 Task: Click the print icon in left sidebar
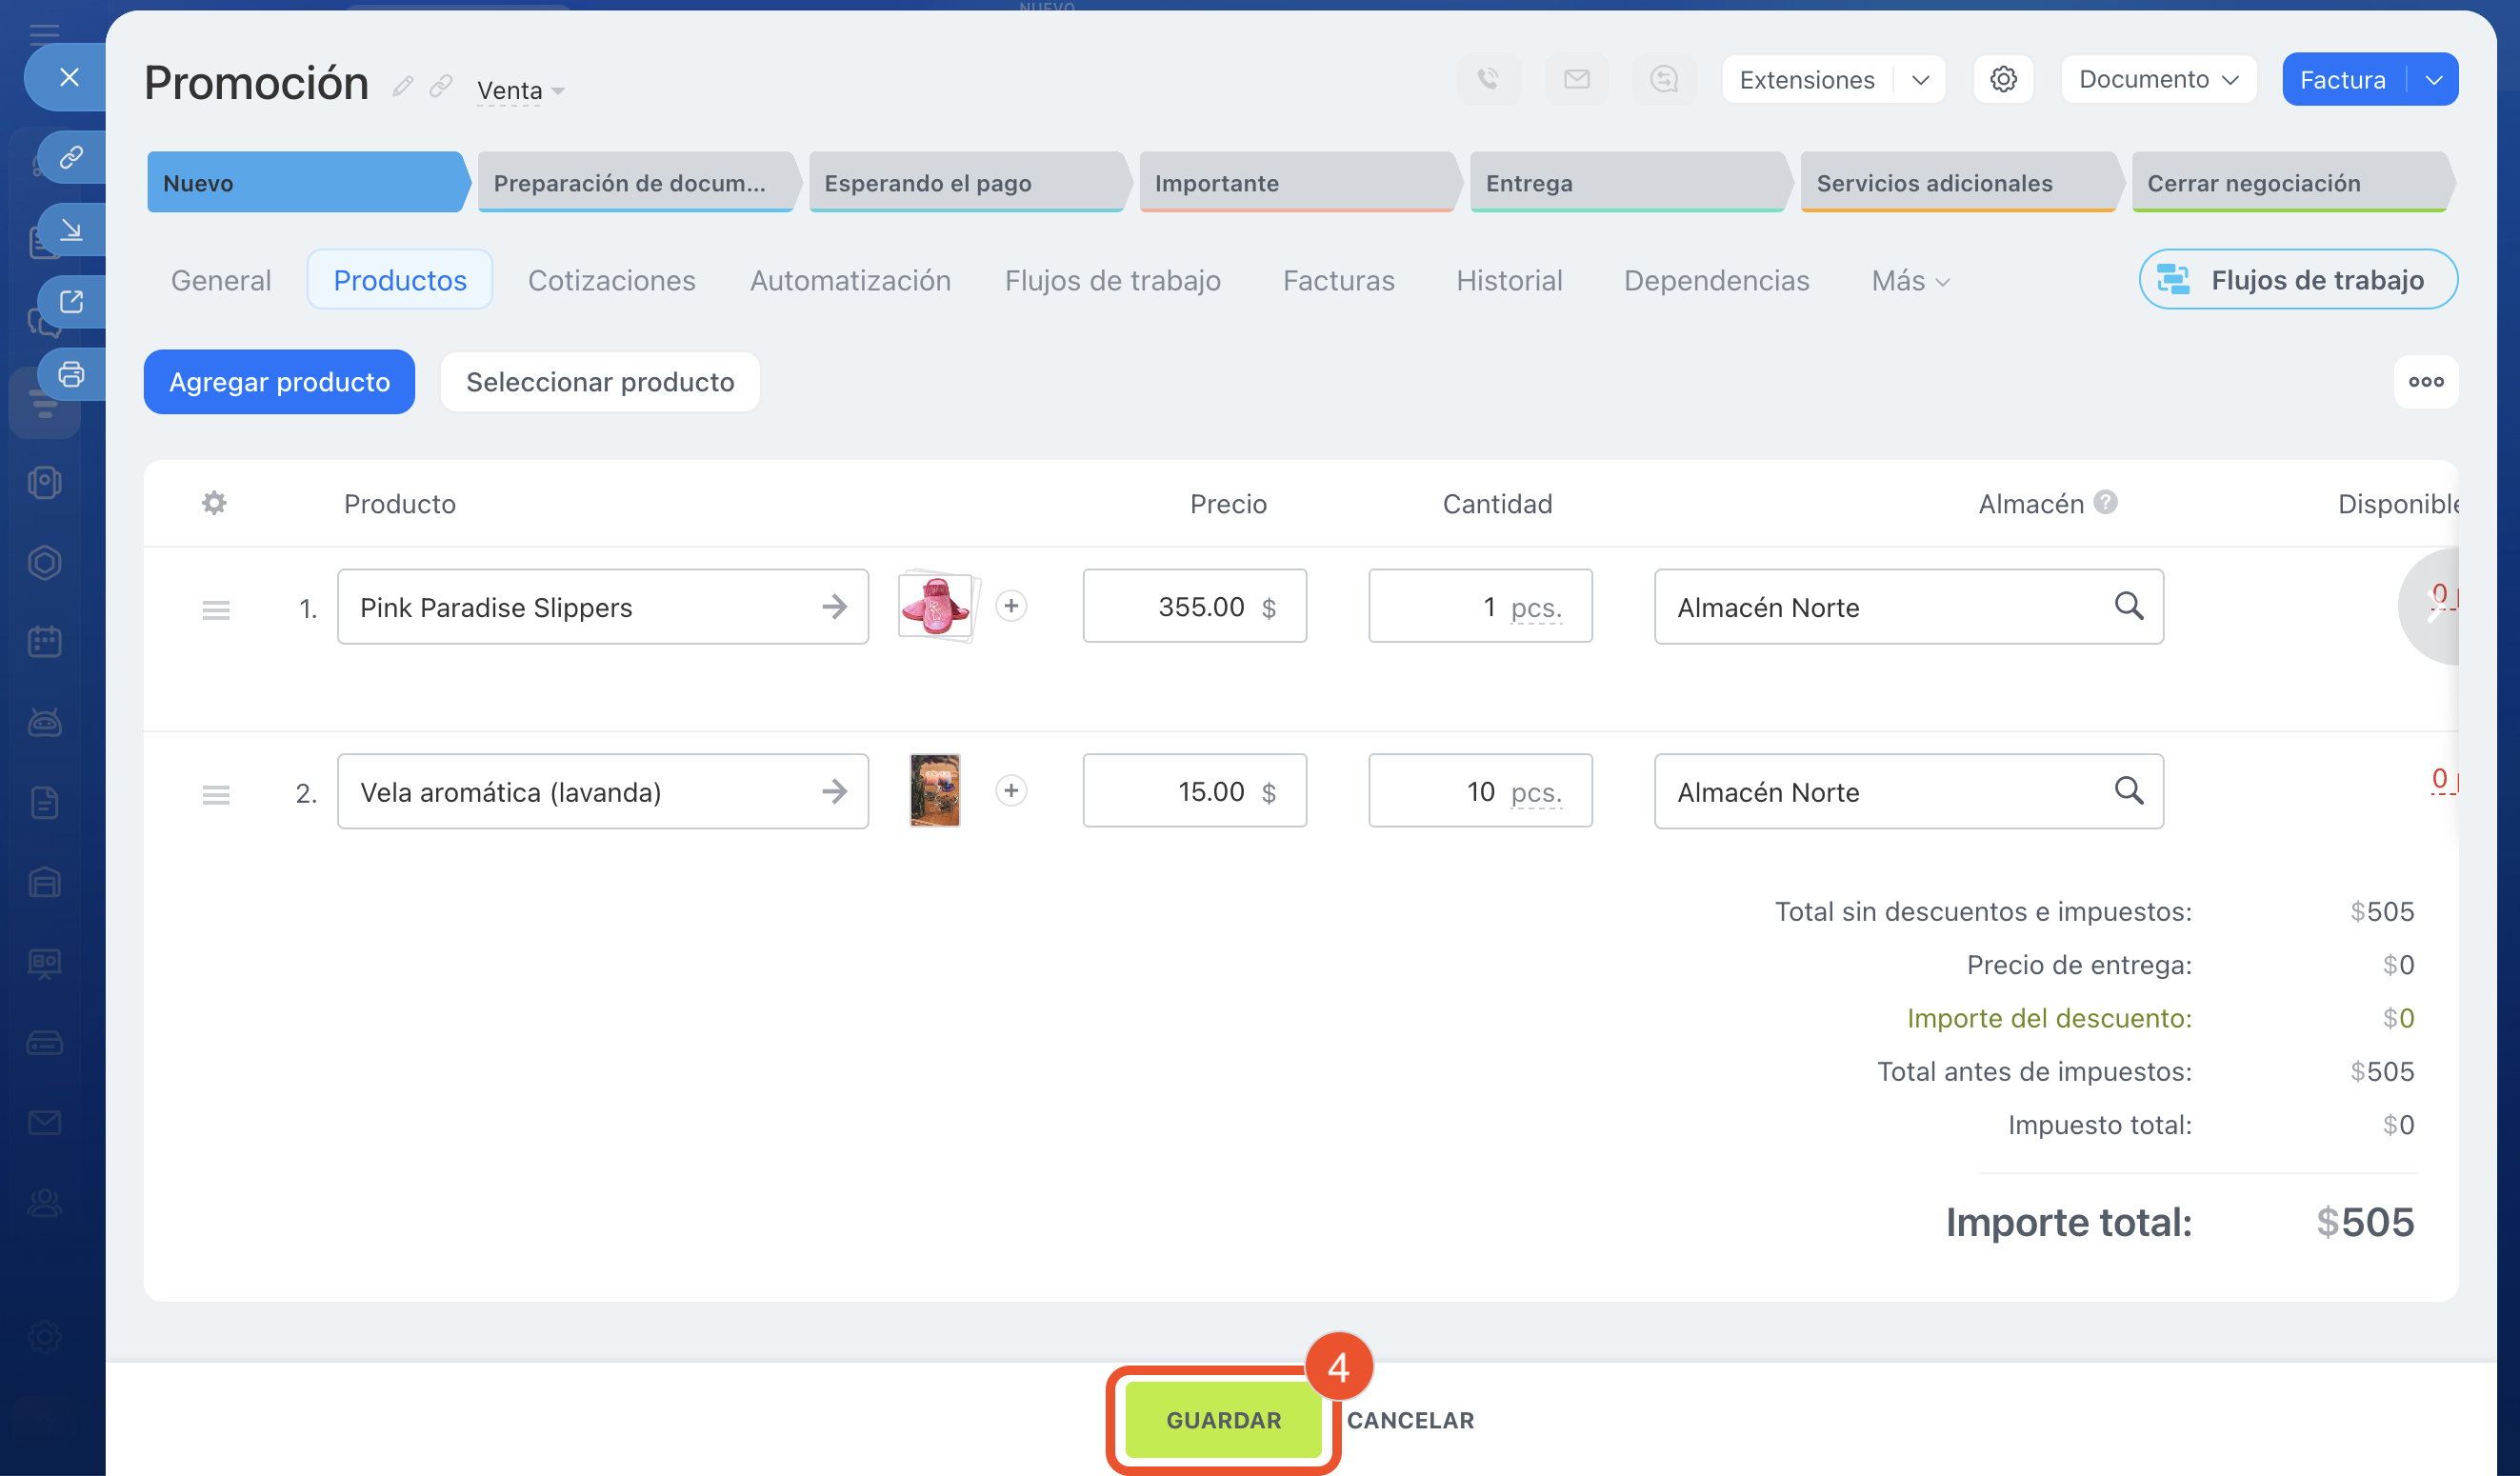[71, 374]
